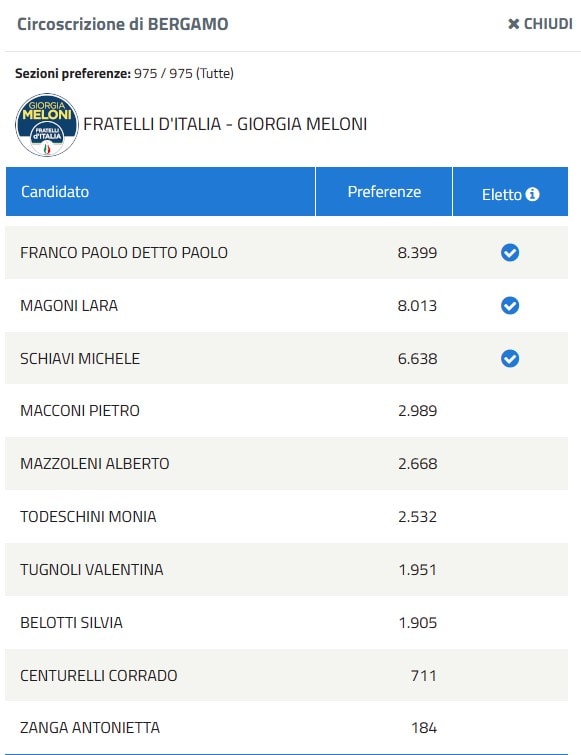Click candidate name MAGONI LARA
Viewport: 581px width, 755px height.
tap(69, 305)
